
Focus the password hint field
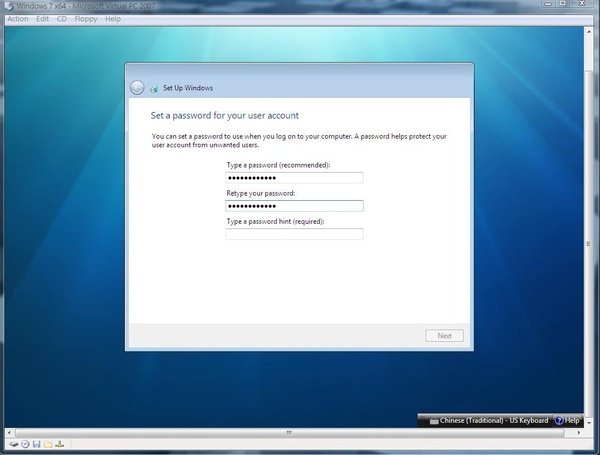[294, 234]
